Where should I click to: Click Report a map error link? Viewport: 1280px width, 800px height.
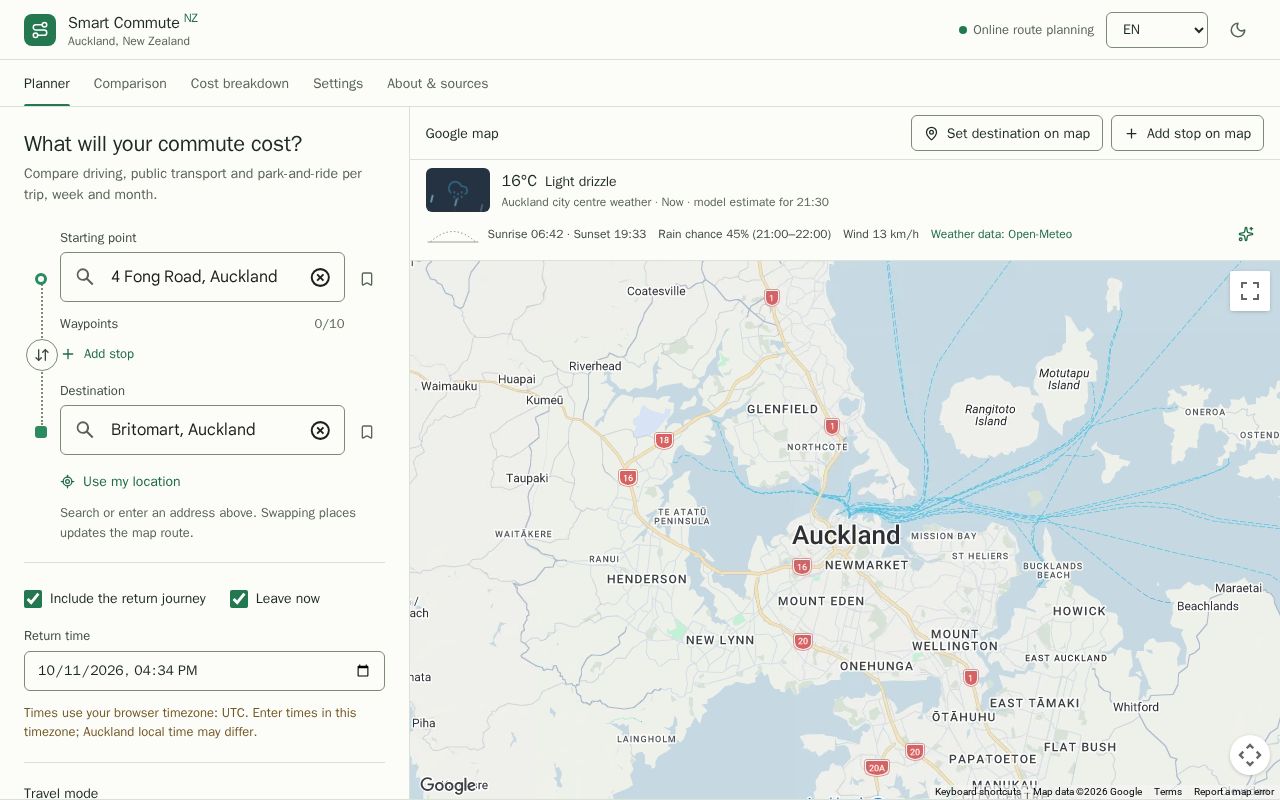click(x=1234, y=792)
